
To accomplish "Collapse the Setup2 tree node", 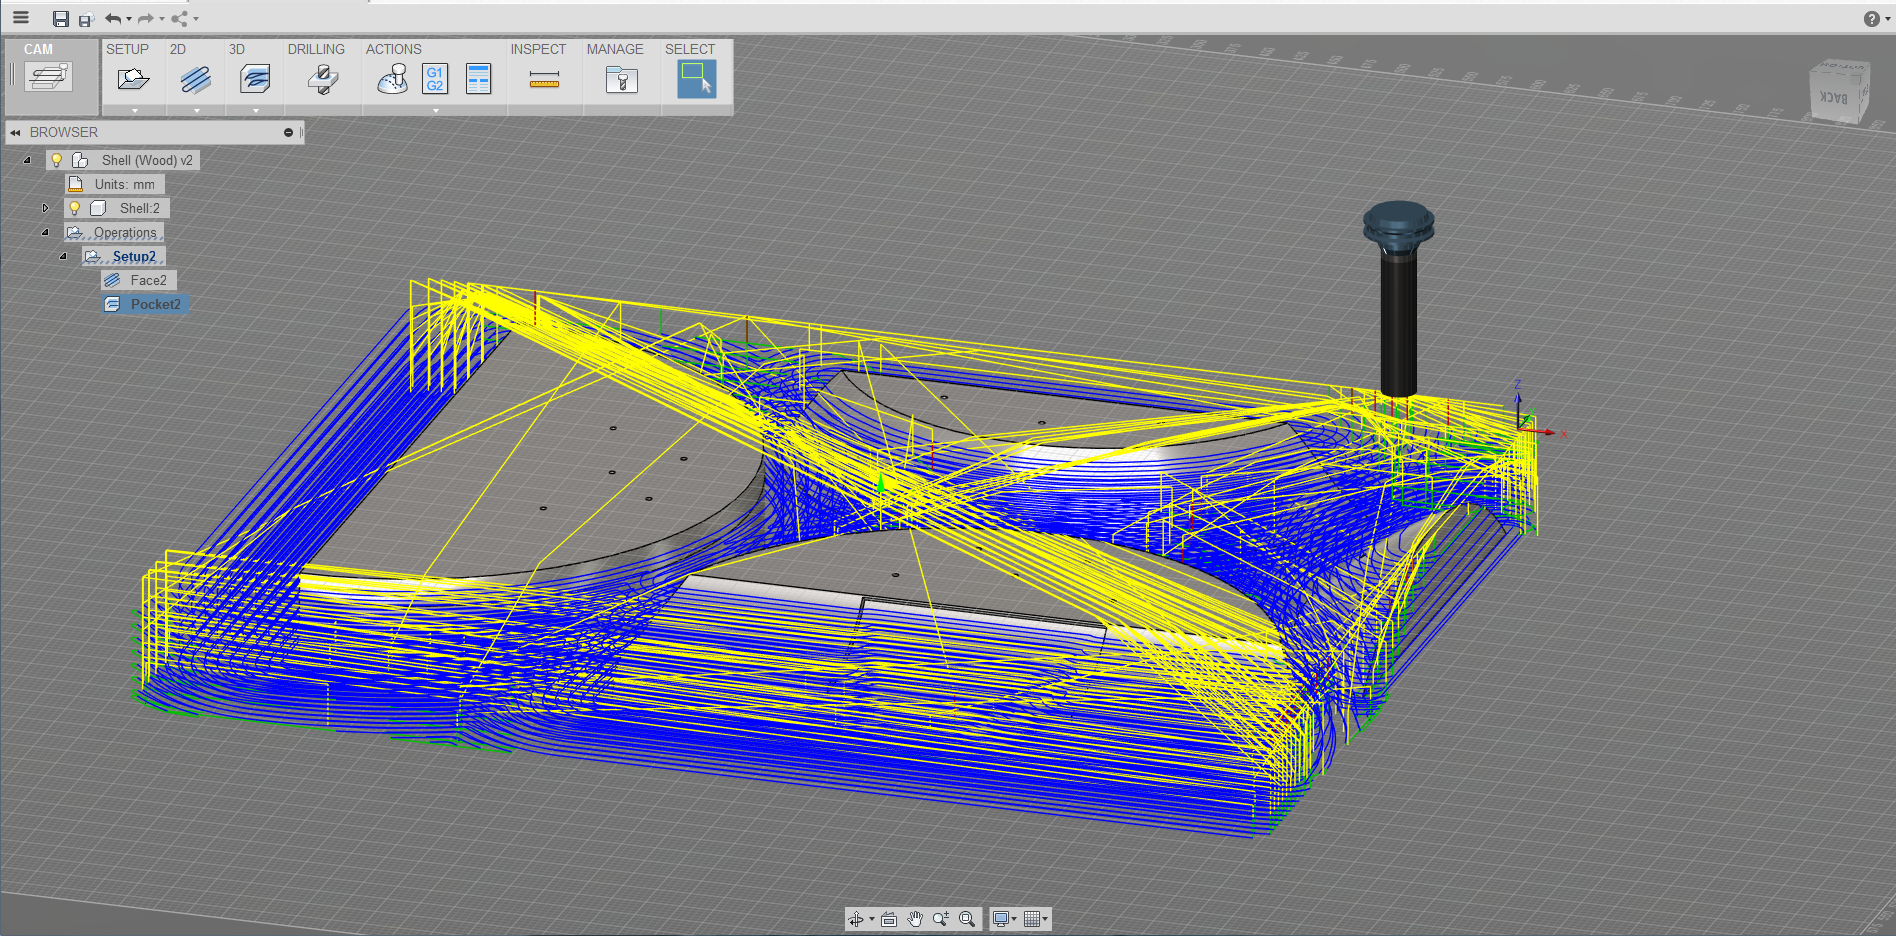I will click(63, 256).
